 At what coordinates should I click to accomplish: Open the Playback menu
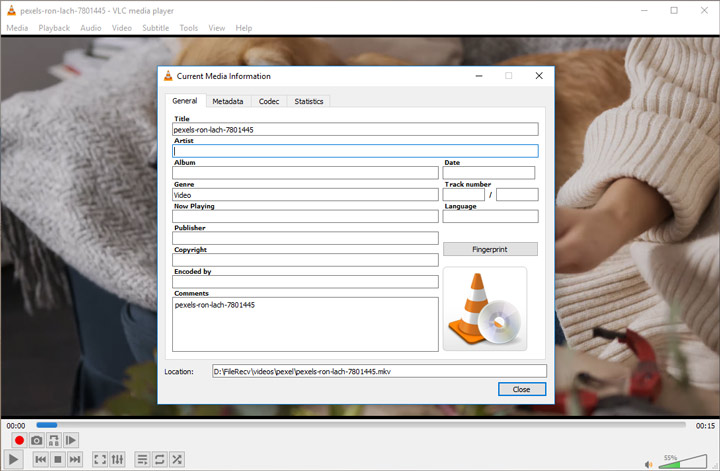pos(54,28)
